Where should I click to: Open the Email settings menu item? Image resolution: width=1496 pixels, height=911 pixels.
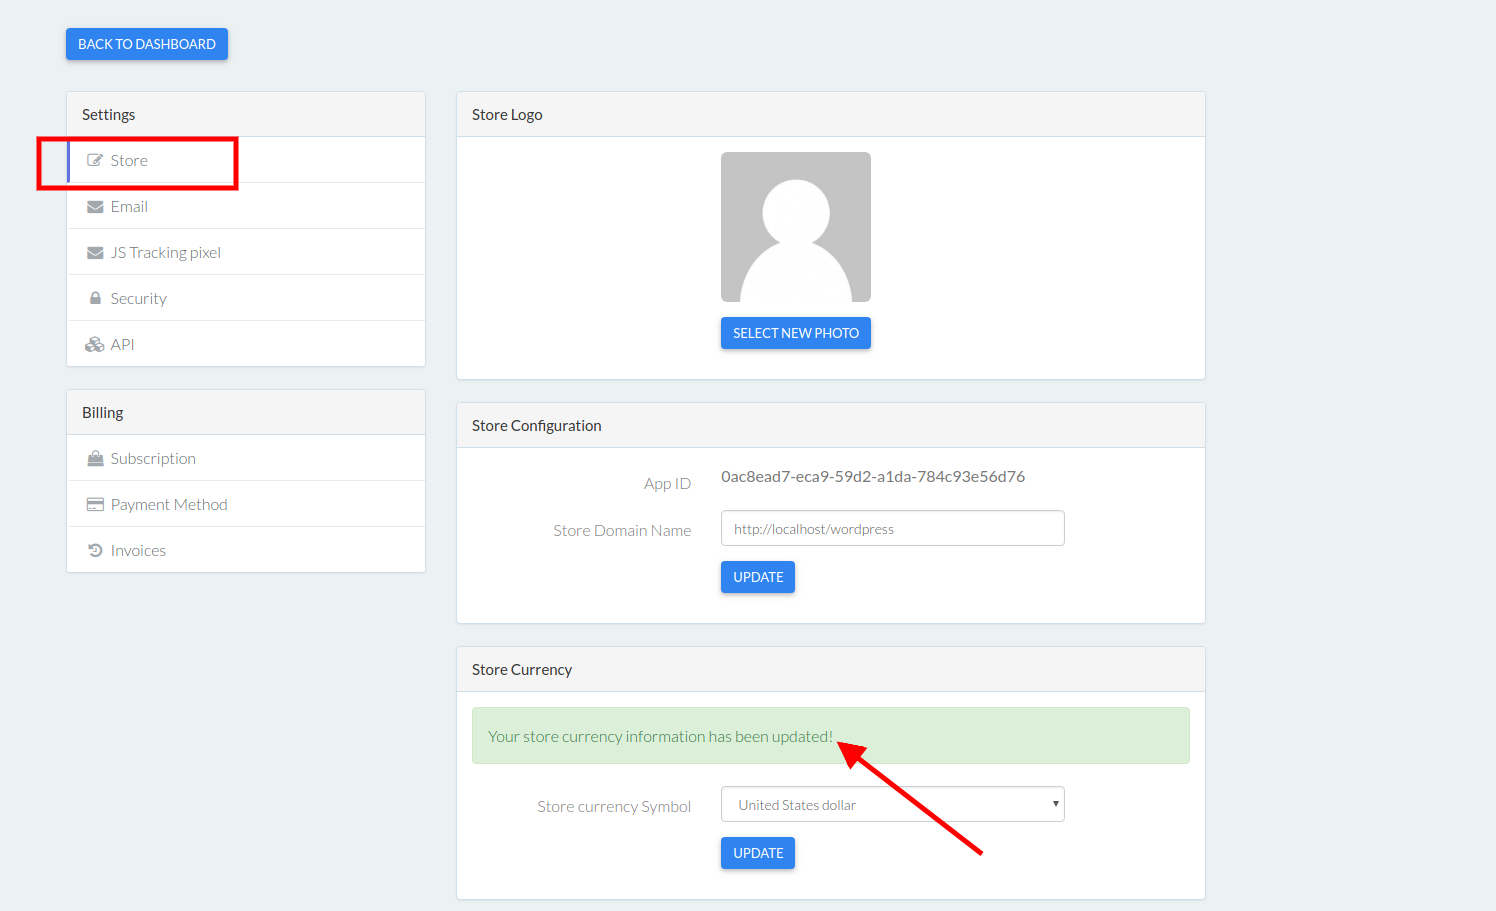coord(246,206)
